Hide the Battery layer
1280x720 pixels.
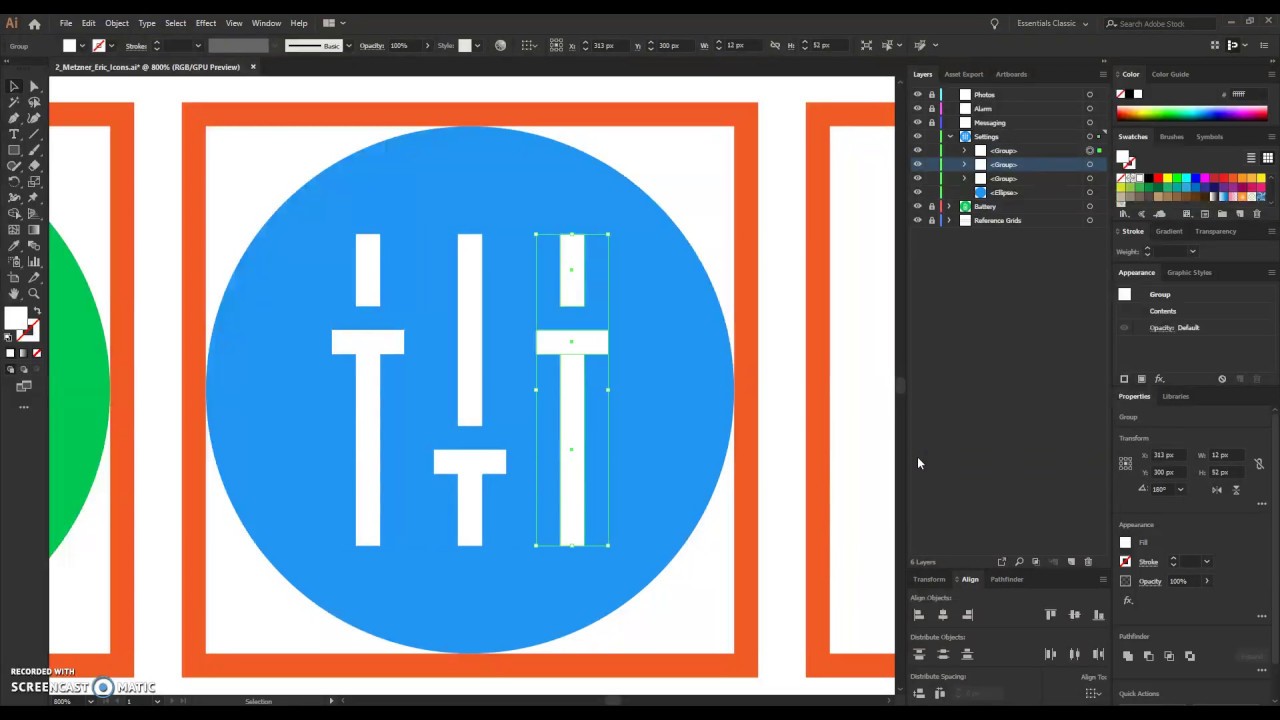click(x=917, y=207)
